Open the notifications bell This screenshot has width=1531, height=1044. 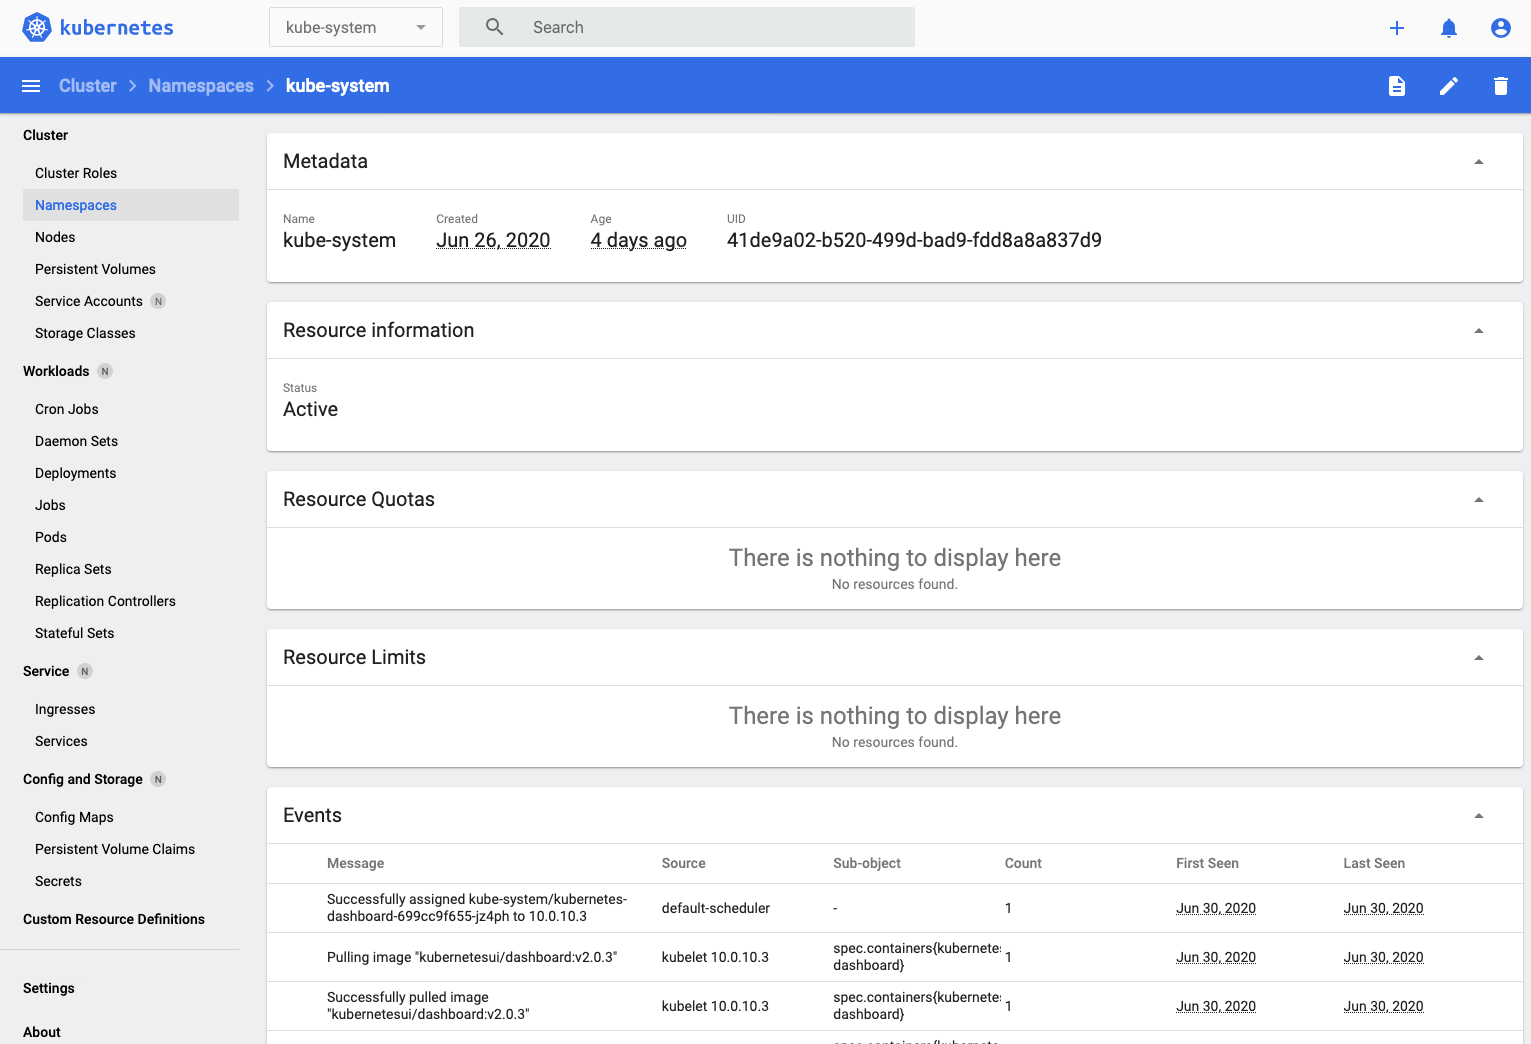1449,28
